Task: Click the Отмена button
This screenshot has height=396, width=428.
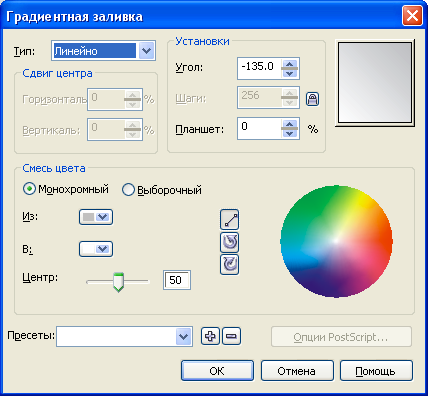Action: point(297,370)
